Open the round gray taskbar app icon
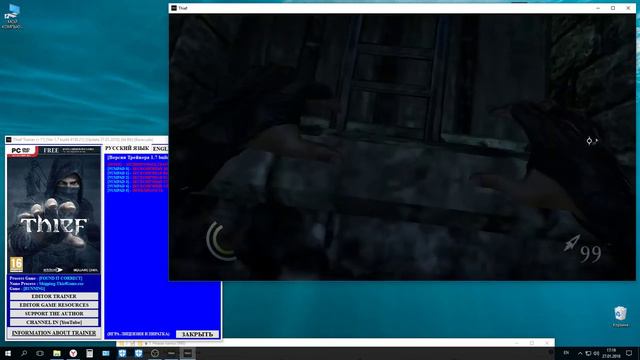 (x=155, y=353)
